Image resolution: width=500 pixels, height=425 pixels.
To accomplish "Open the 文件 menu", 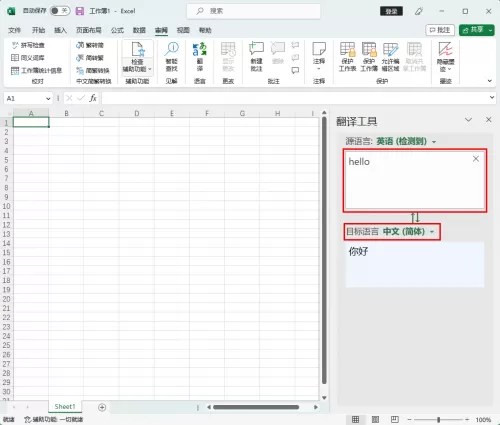I will click(14, 30).
